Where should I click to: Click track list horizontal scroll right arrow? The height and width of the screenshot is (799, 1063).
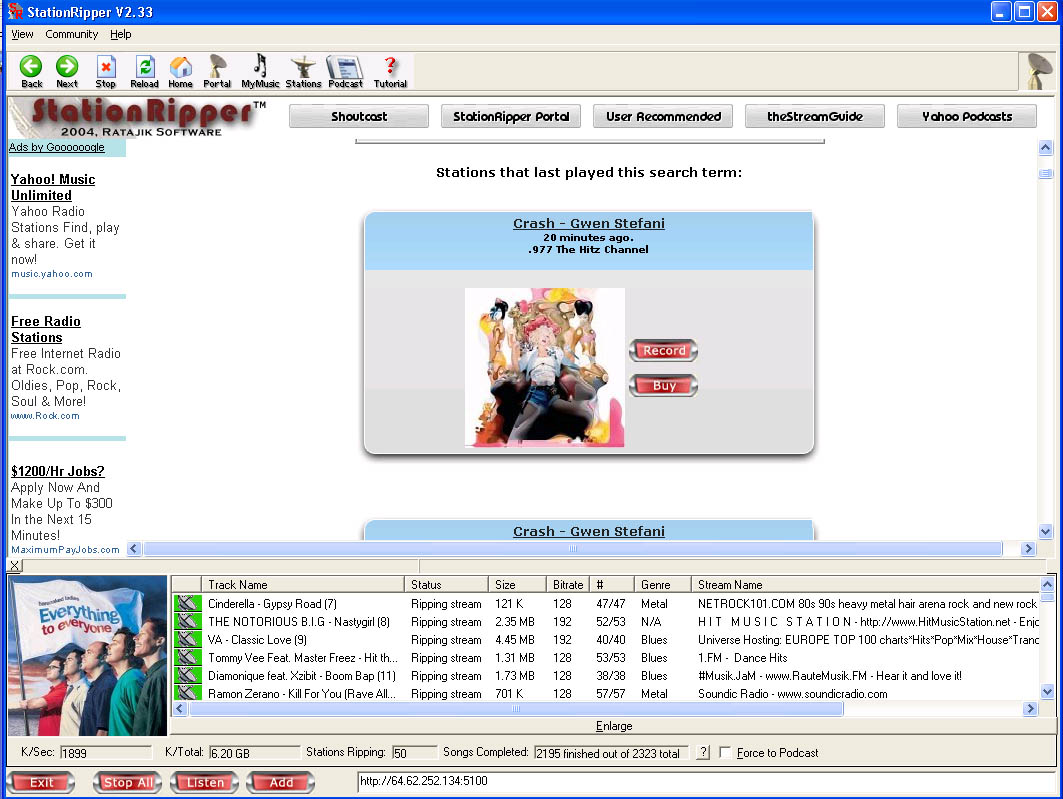pyautogui.click(x=1030, y=708)
